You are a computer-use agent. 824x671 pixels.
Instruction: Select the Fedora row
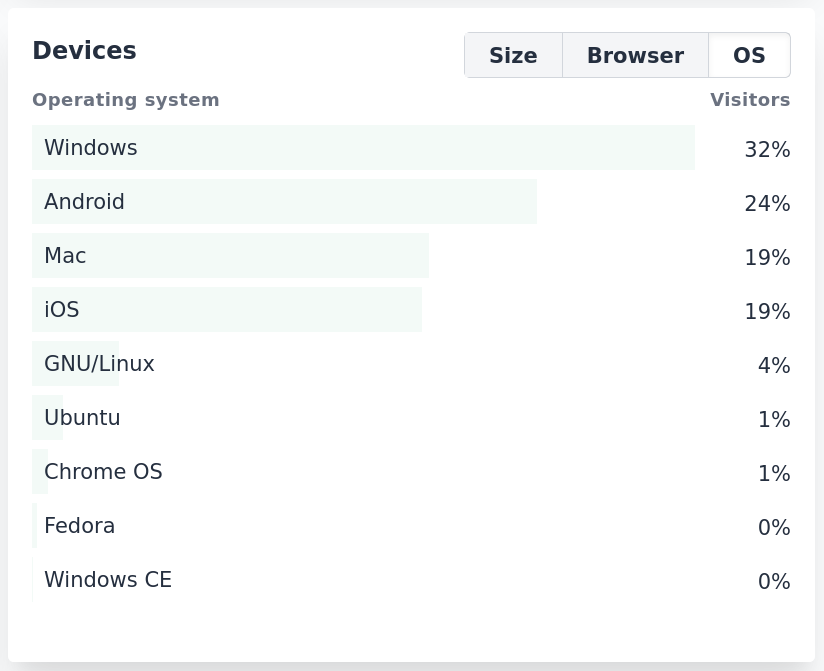tap(79, 525)
